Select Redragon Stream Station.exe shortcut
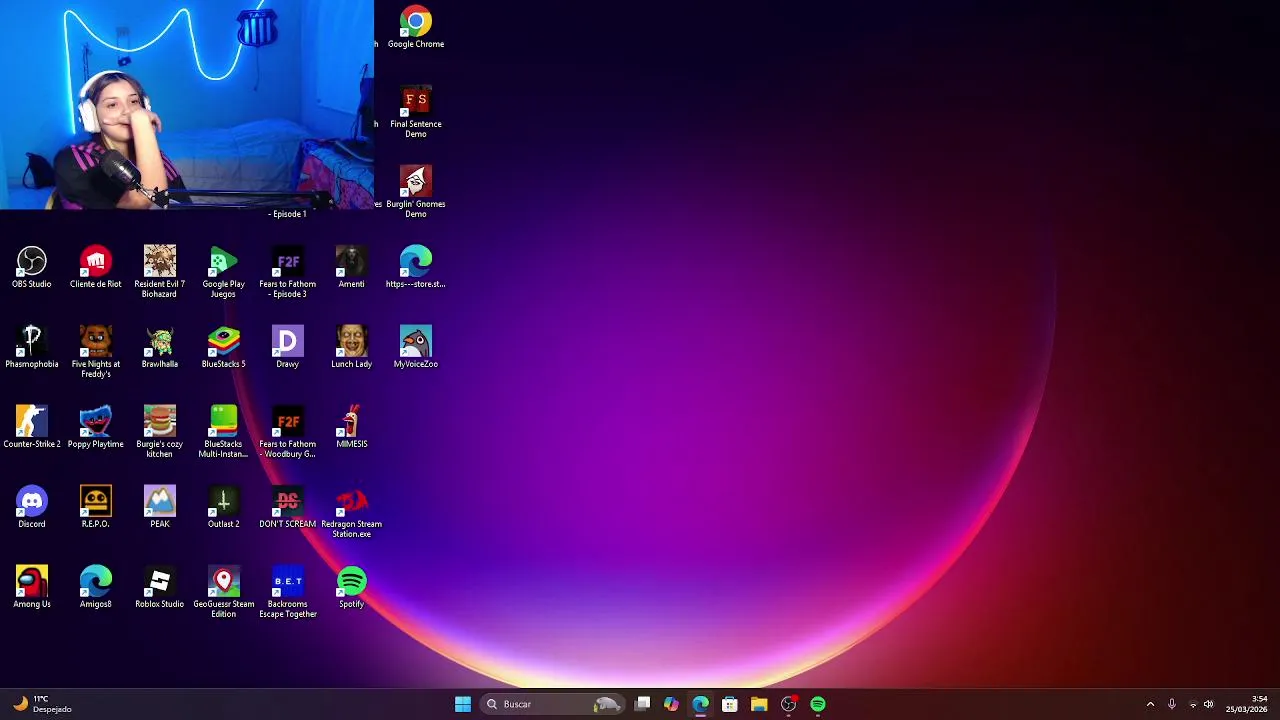 point(352,512)
